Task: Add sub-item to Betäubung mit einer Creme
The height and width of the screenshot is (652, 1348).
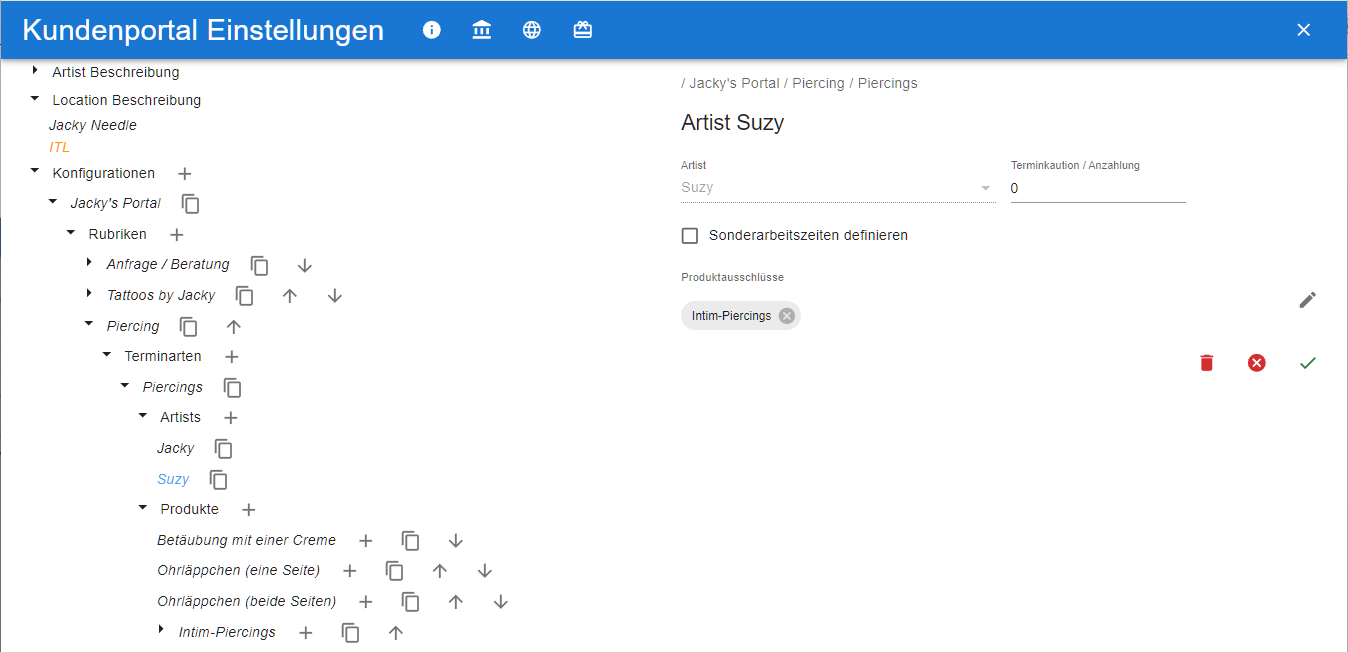Action: coord(365,541)
